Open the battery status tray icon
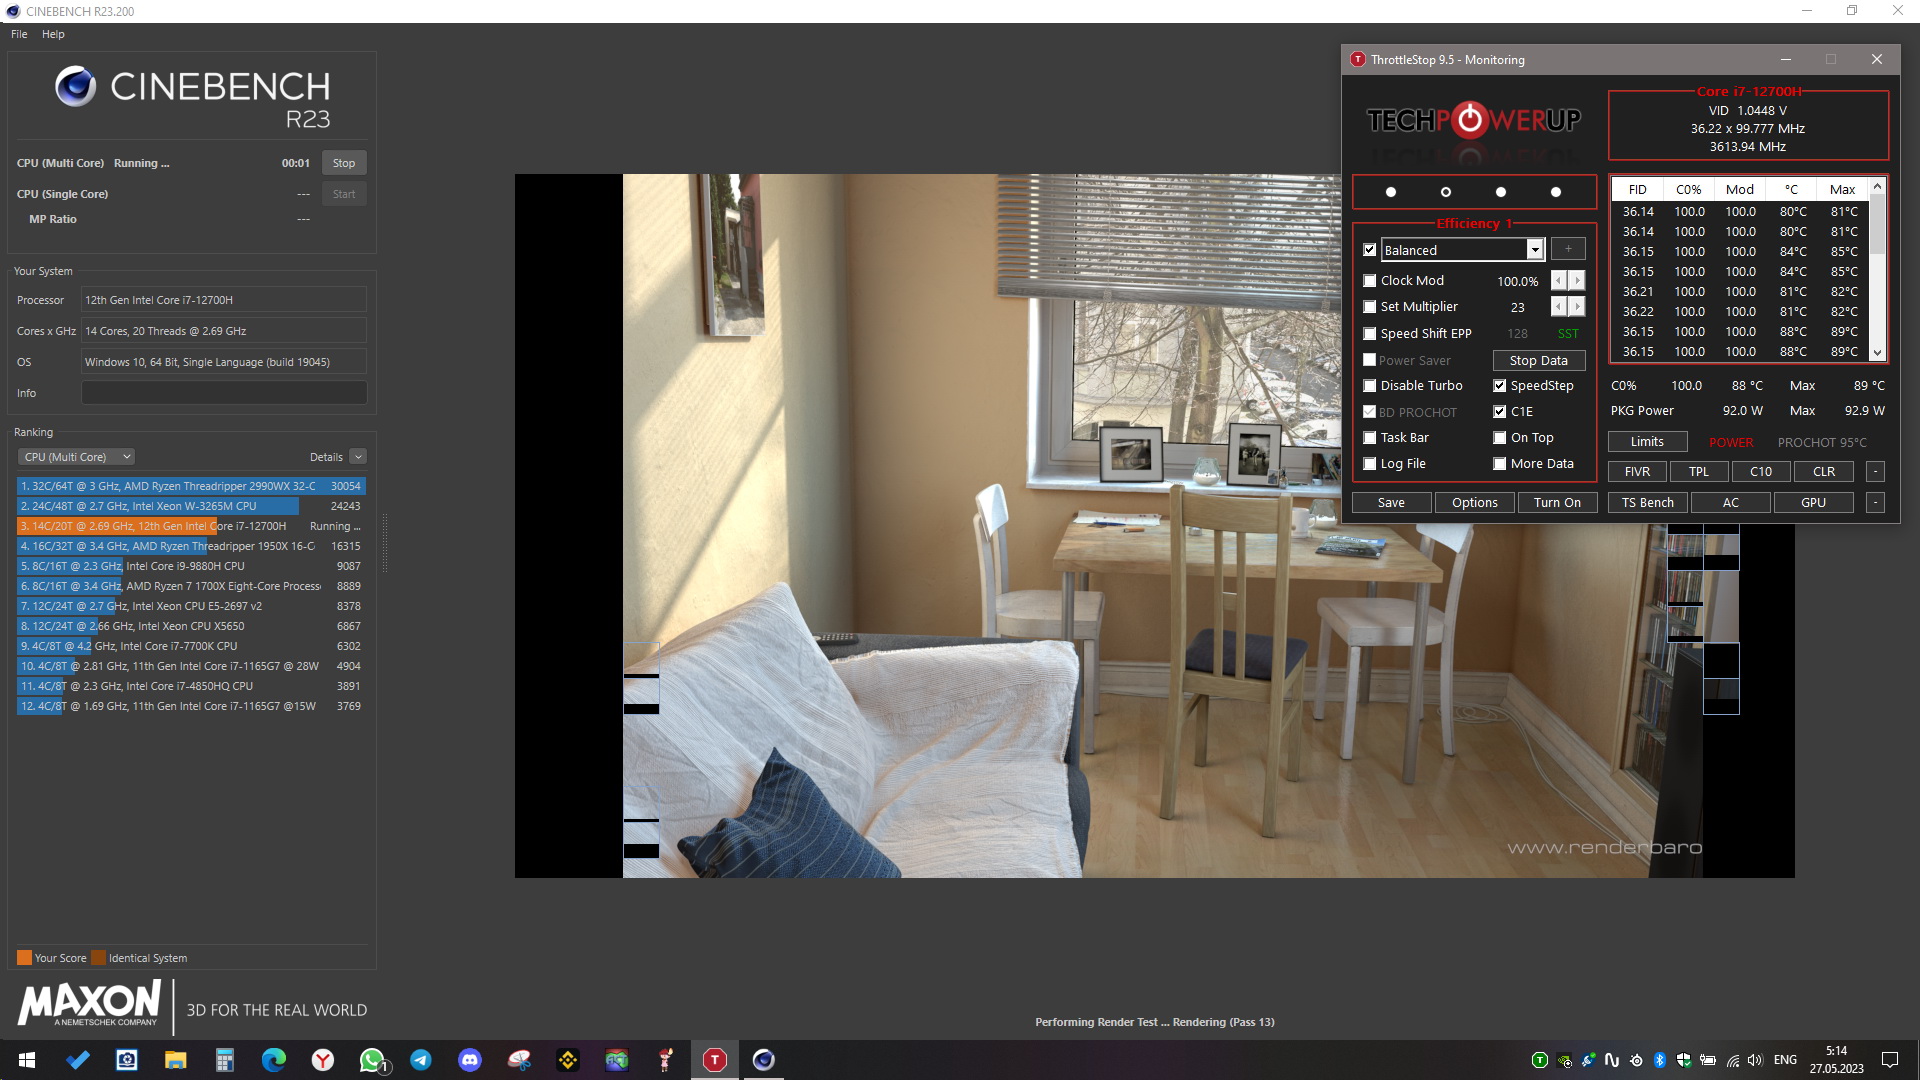Screen dimensions: 1920x1080 [1708, 1060]
